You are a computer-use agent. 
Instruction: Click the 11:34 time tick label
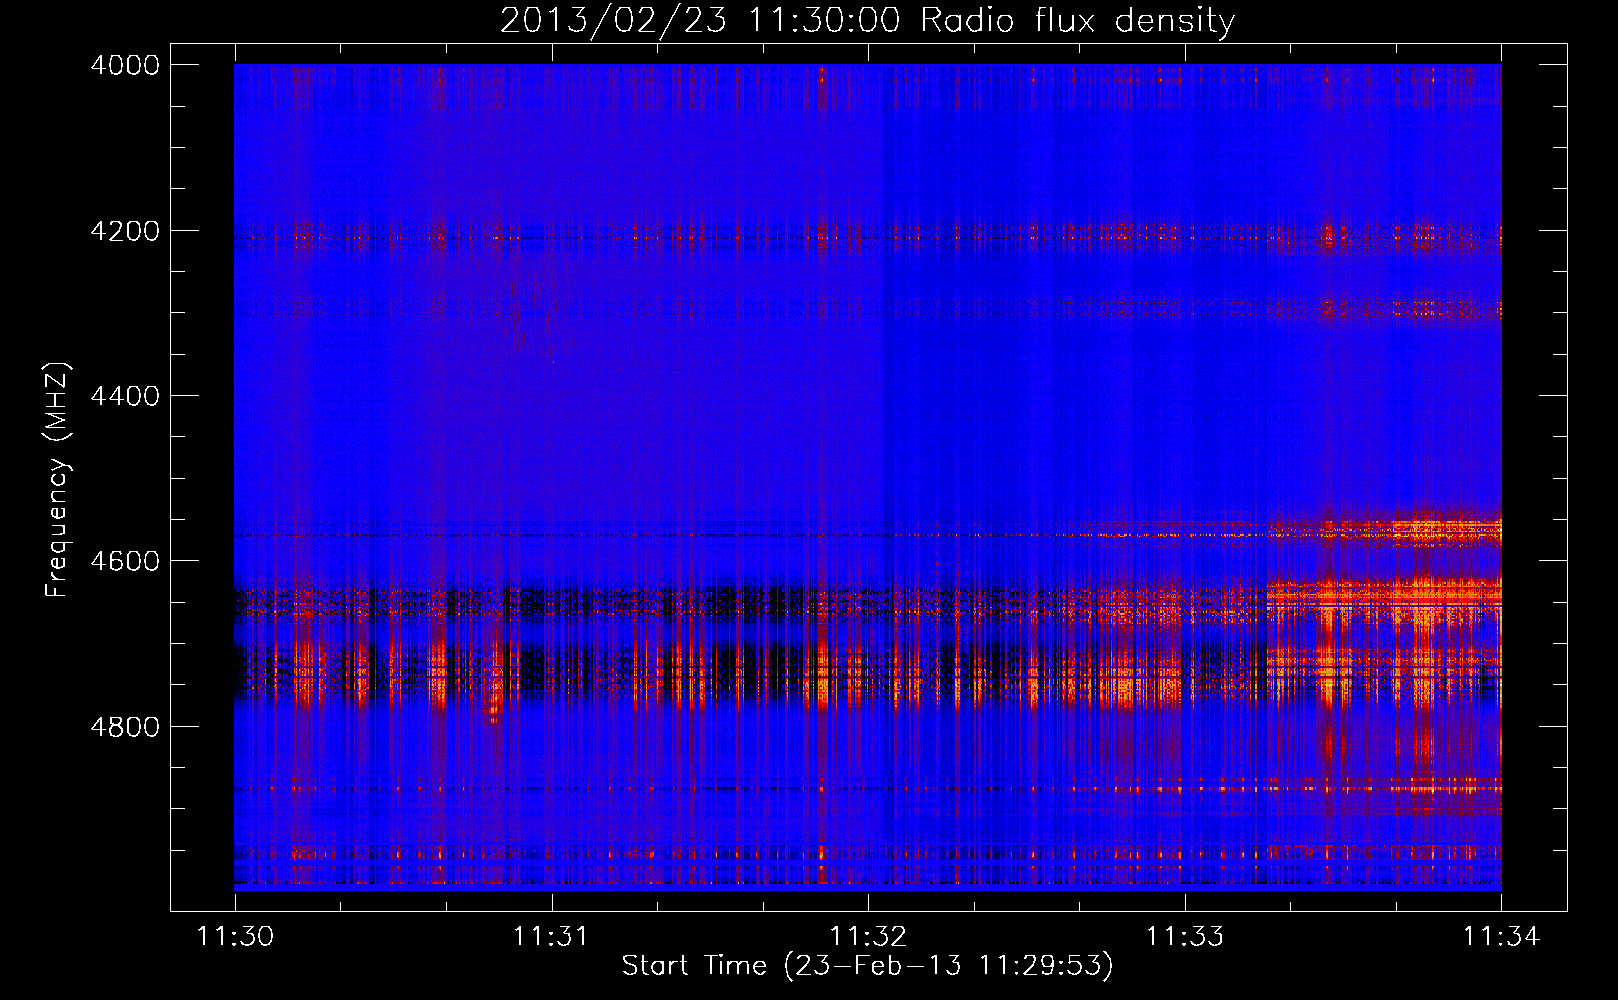(1501, 937)
